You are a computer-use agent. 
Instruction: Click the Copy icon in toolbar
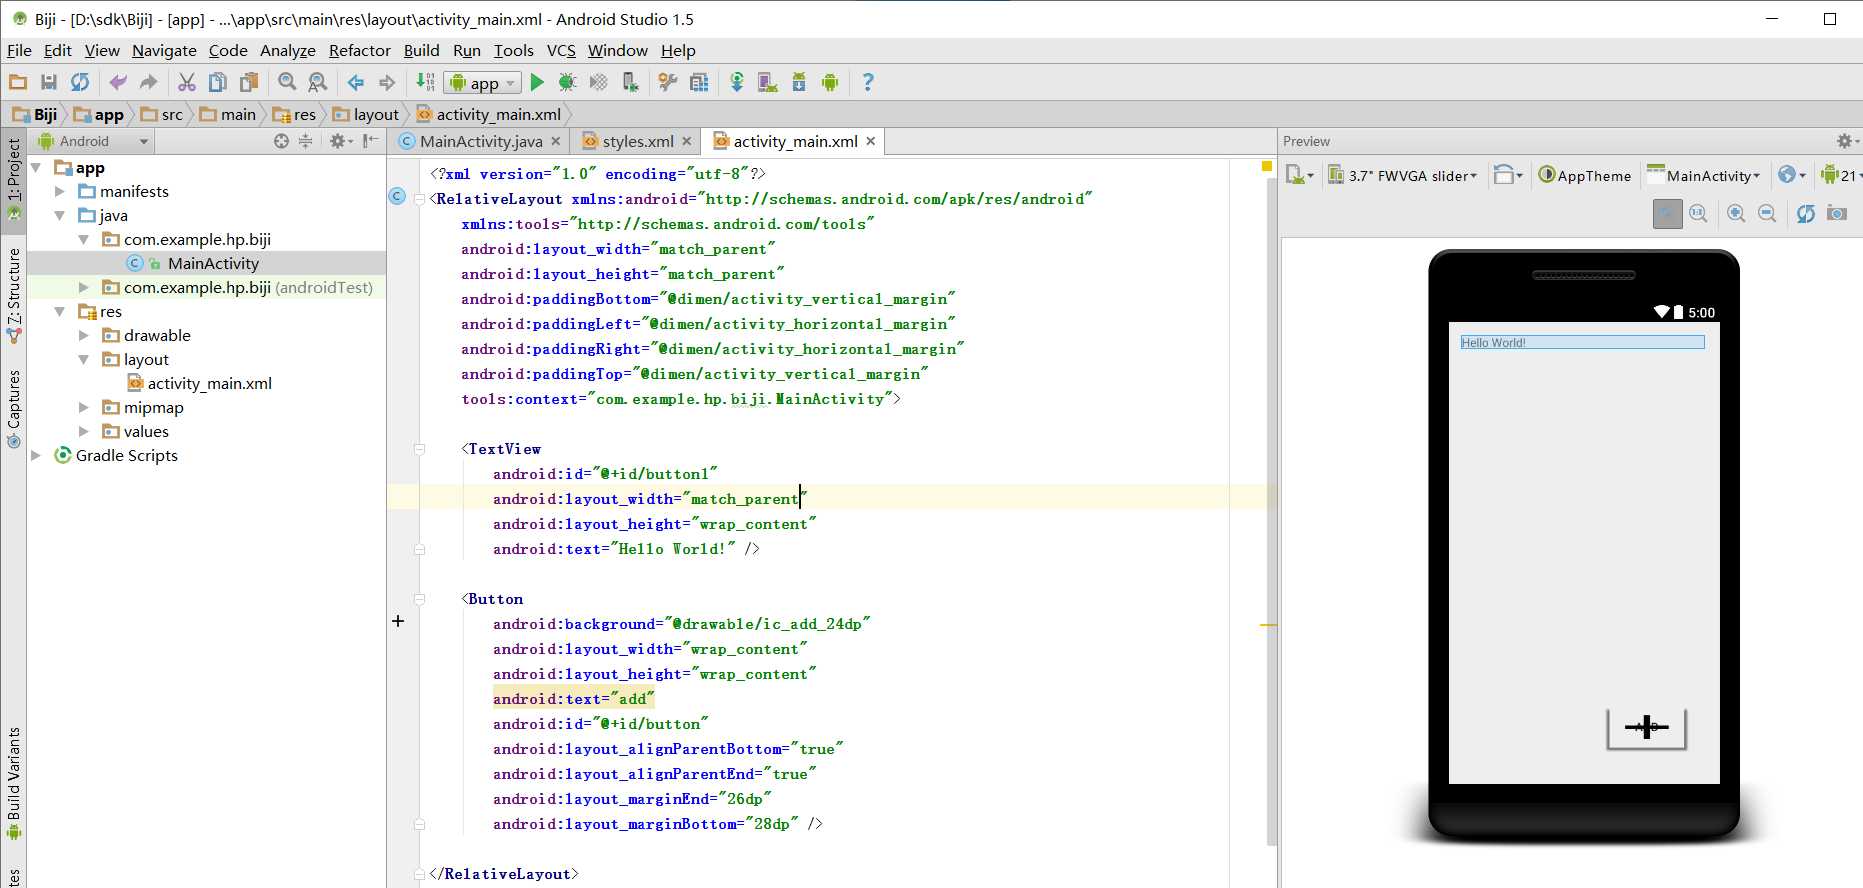[x=217, y=83]
